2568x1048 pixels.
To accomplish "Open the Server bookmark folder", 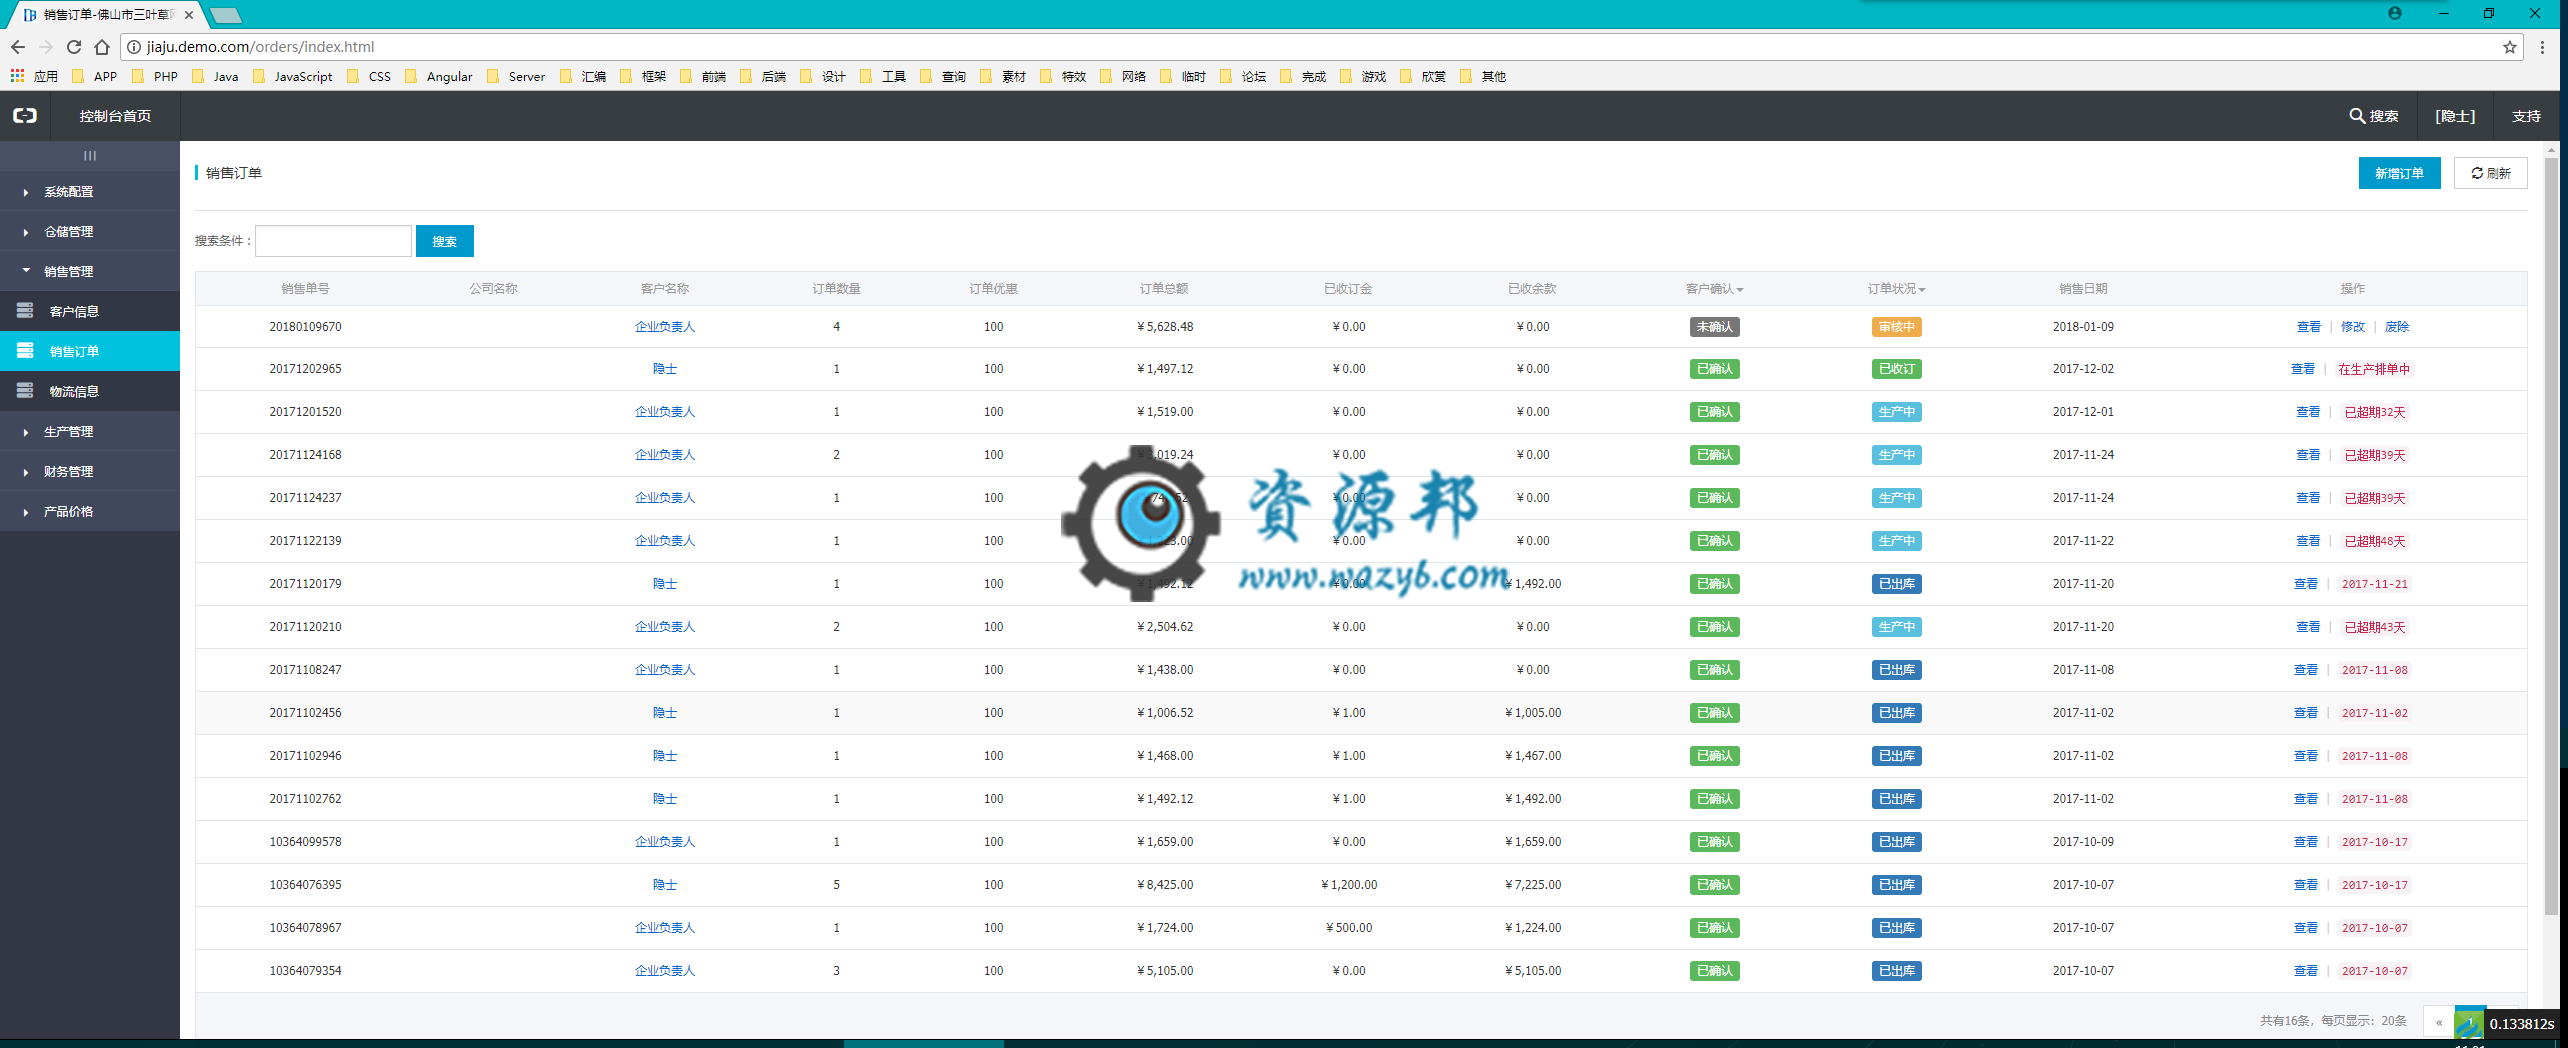I will [x=516, y=76].
